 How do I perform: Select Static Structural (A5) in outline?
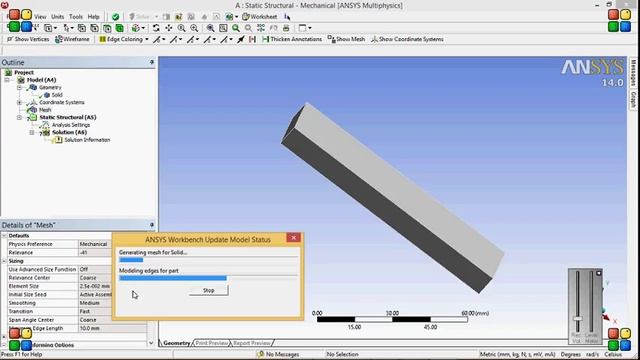coord(68,117)
